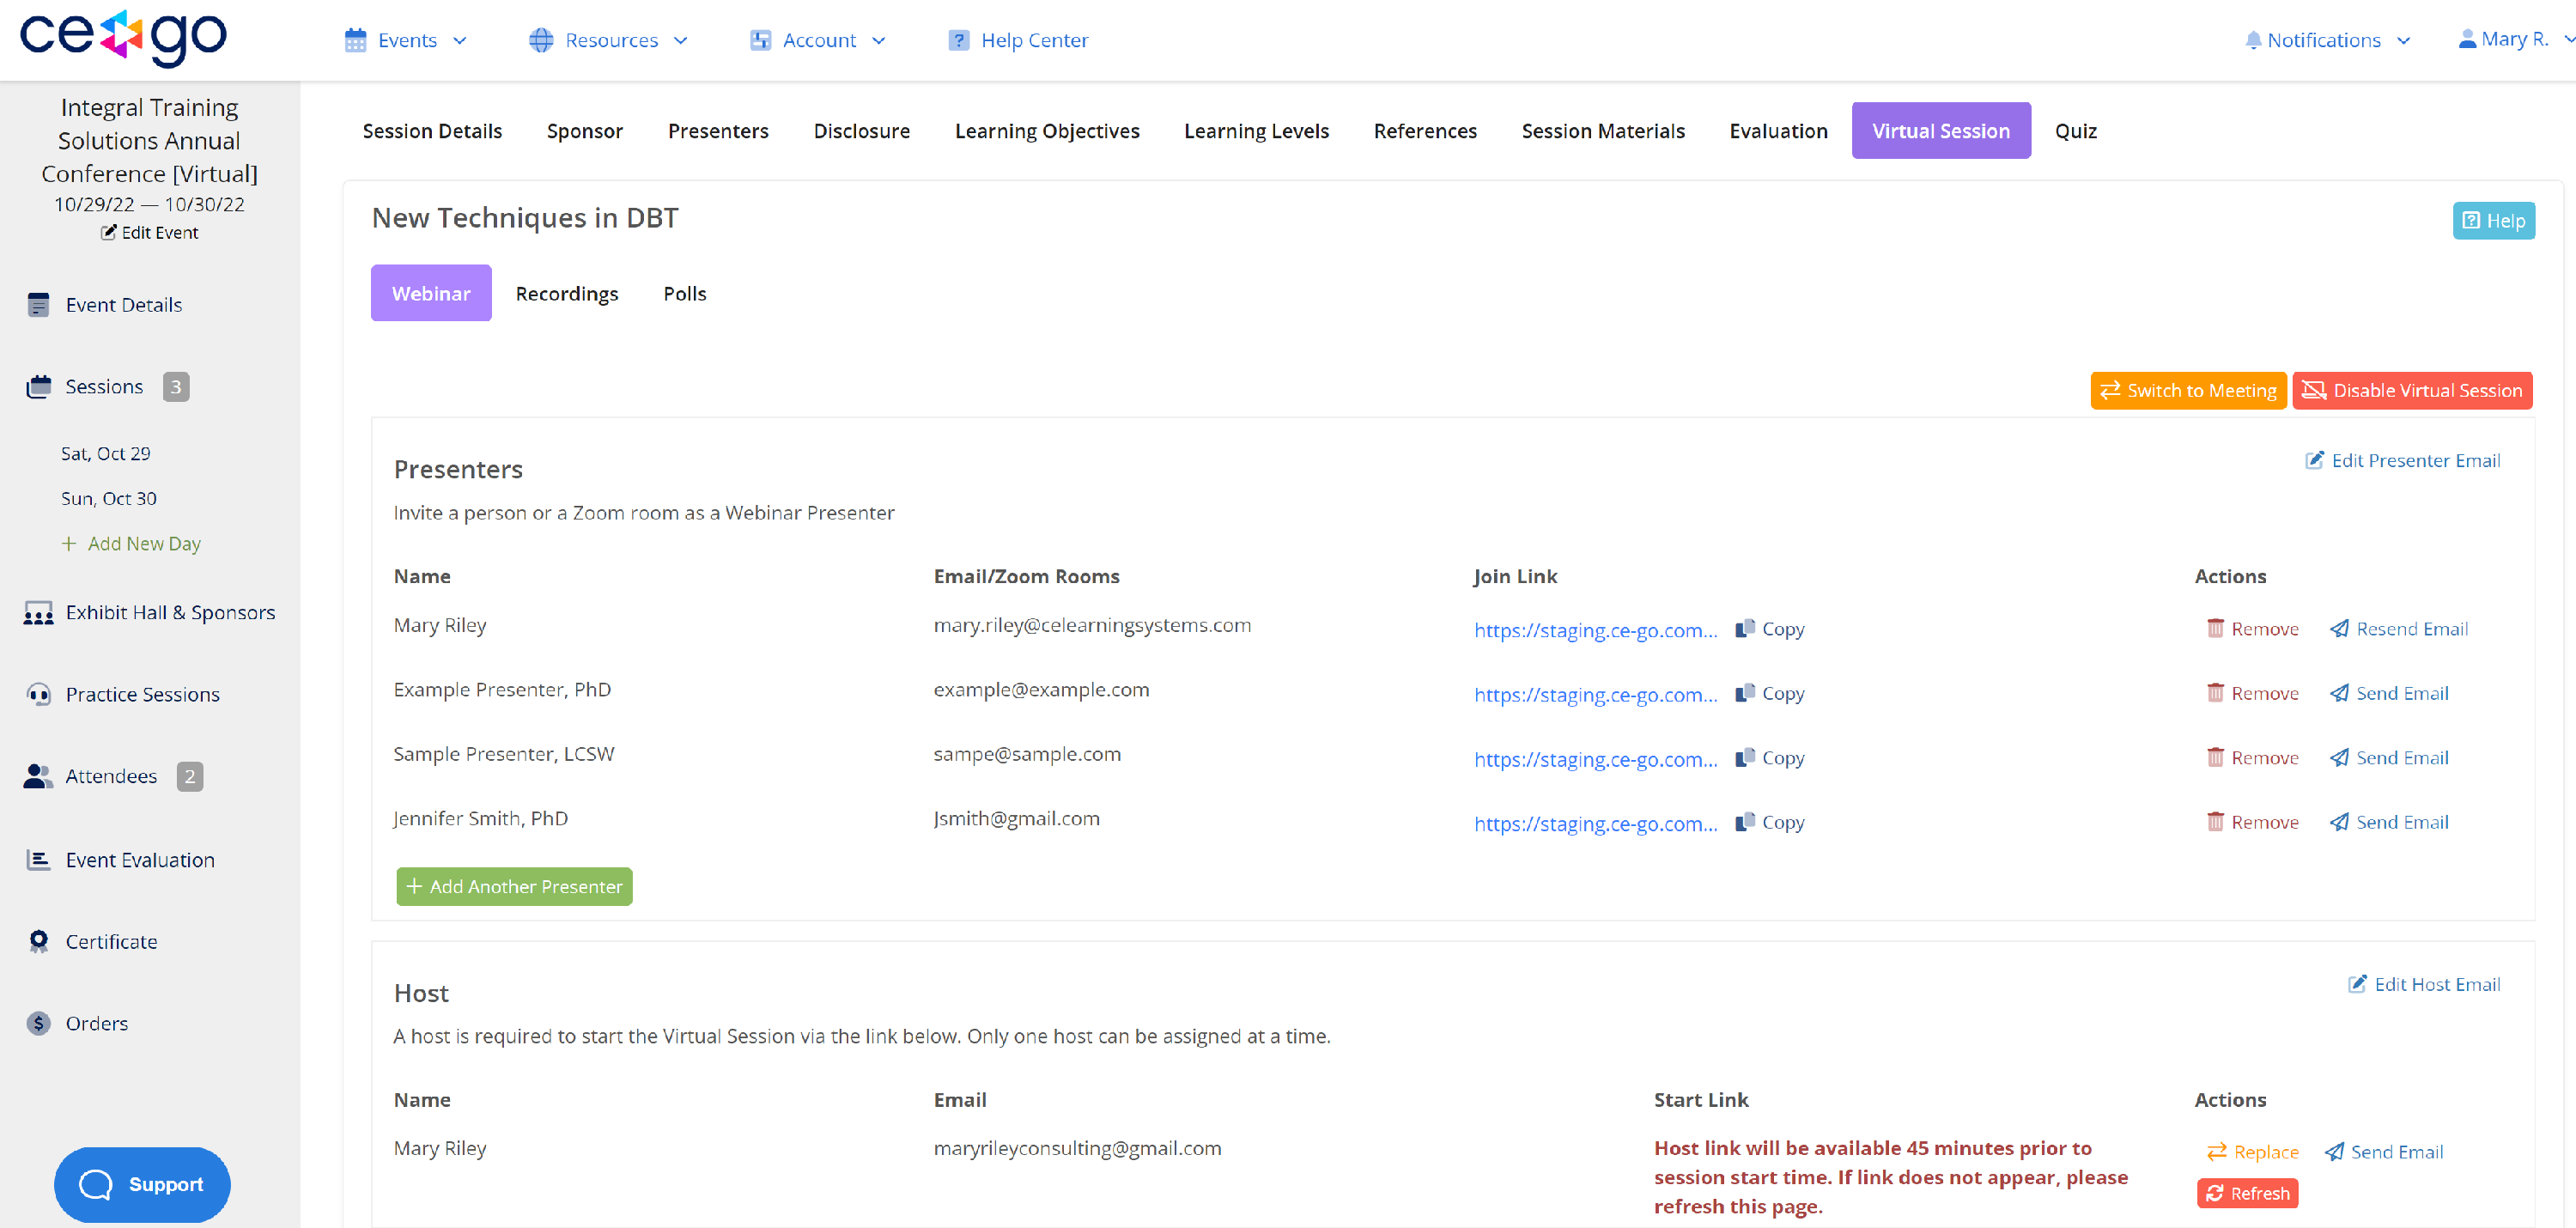The image size is (2576, 1228).
Task: Click Disable Virtual Session button
Action: coord(2412,390)
